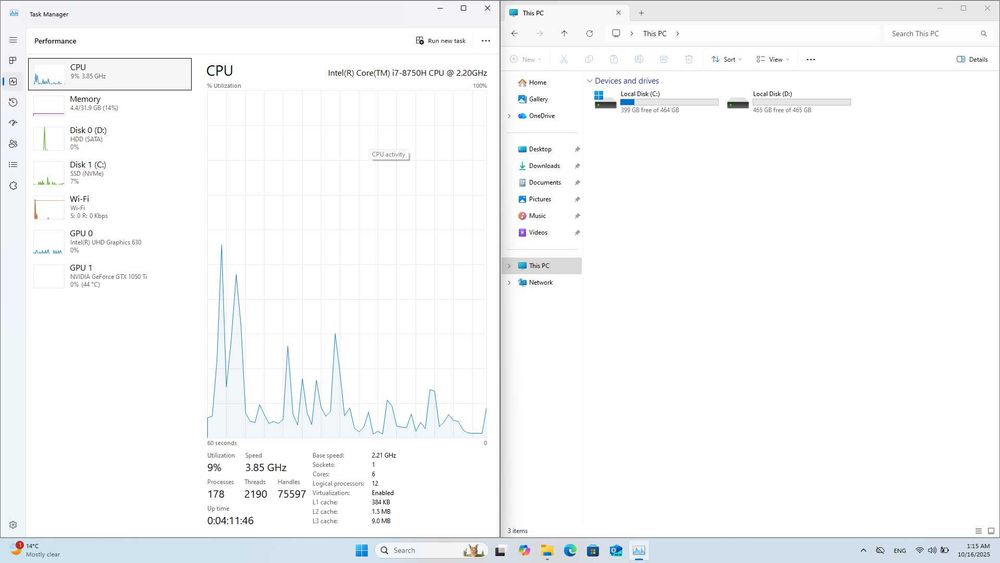Select Memory performance item
The height and width of the screenshot is (563, 1000).
pos(110,104)
